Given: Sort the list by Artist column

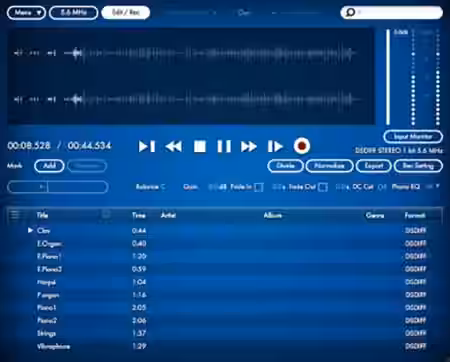Looking at the screenshot, I should pos(168,215).
